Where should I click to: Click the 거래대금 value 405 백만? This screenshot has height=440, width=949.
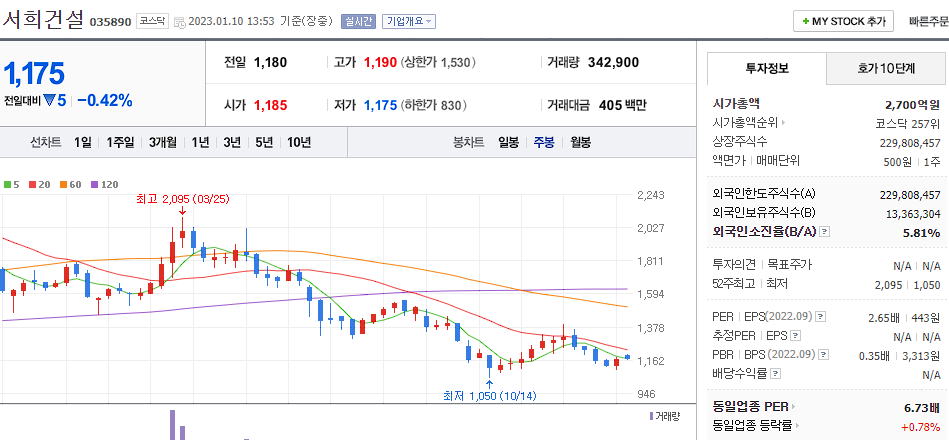click(x=623, y=105)
